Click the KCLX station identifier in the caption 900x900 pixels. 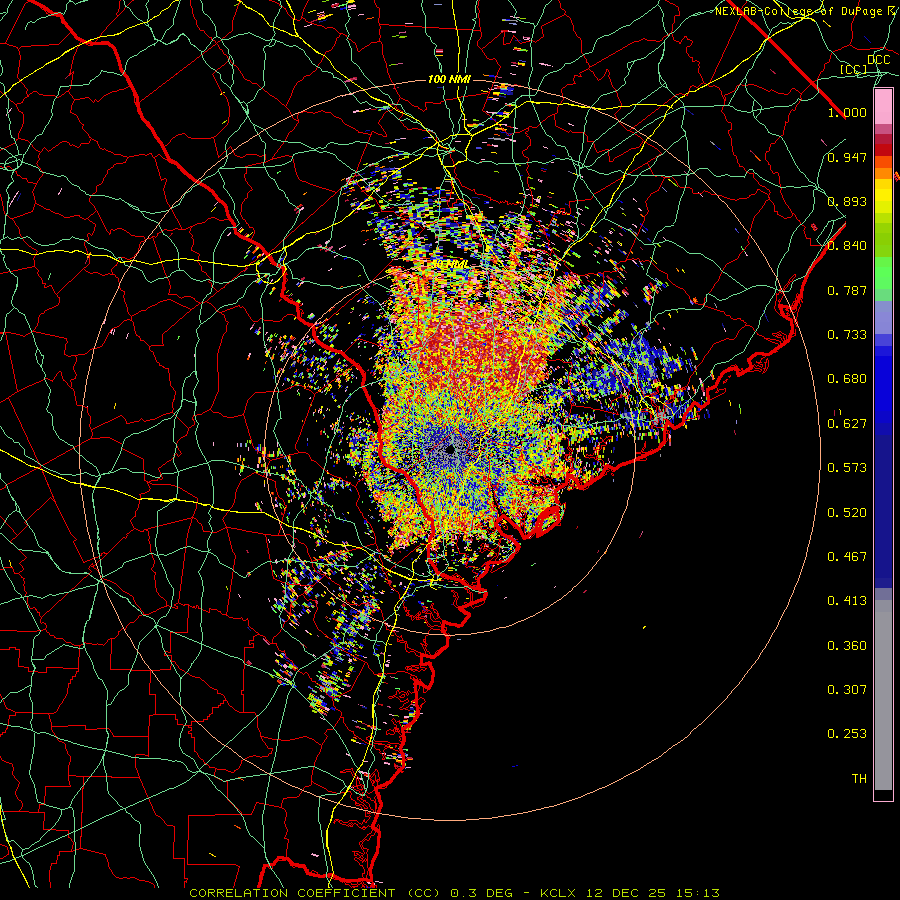(559, 893)
